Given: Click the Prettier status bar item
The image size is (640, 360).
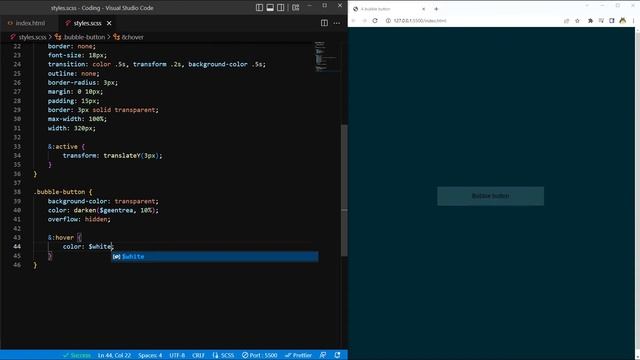Looking at the screenshot, I should [298, 355].
